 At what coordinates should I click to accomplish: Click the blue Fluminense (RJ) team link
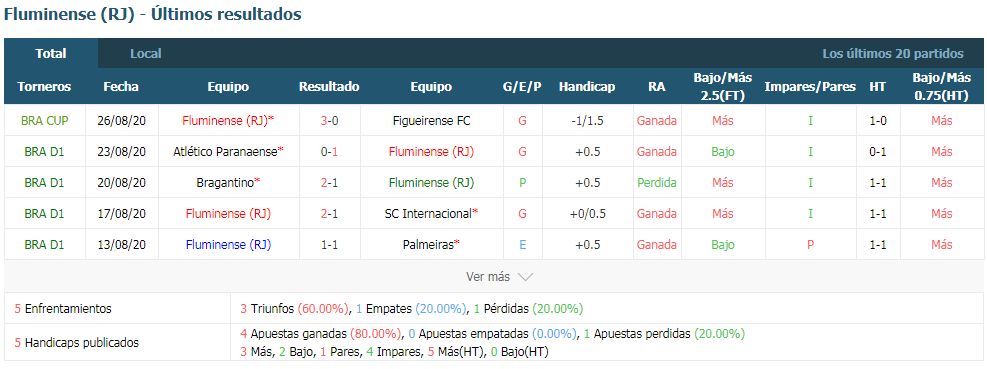click(228, 244)
